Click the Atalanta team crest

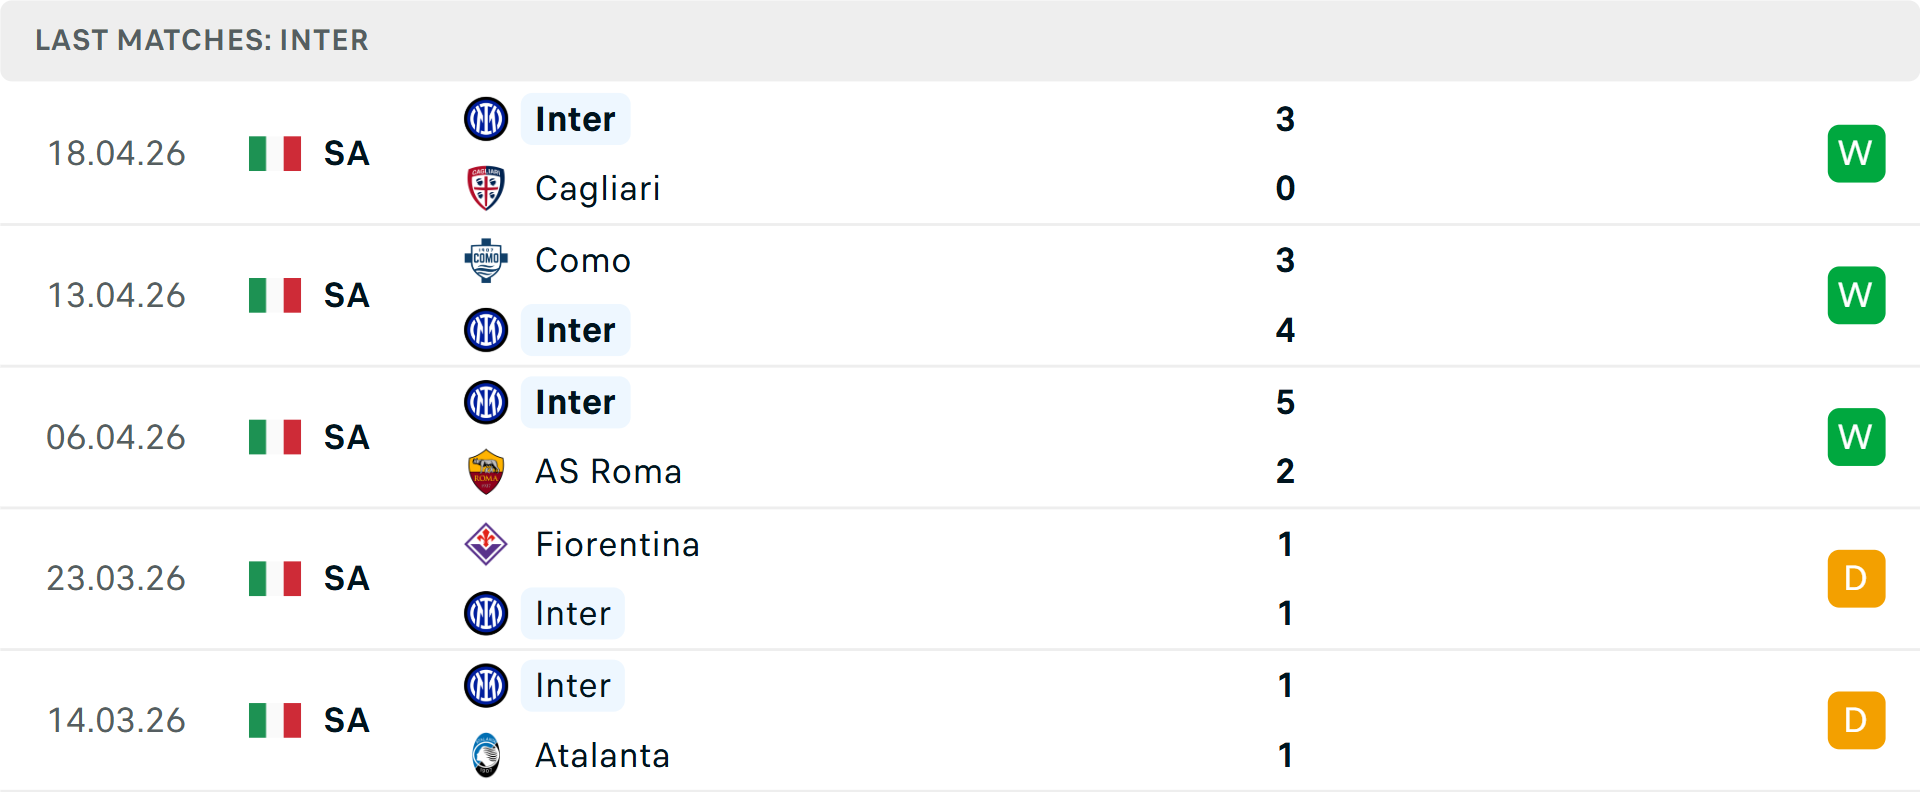pyautogui.click(x=486, y=756)
